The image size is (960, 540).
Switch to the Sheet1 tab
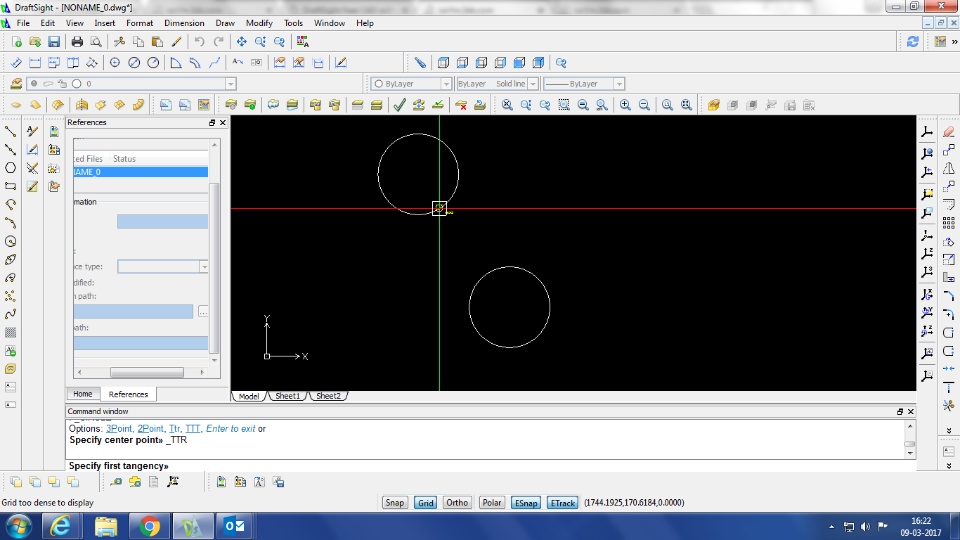coord(287,396)
